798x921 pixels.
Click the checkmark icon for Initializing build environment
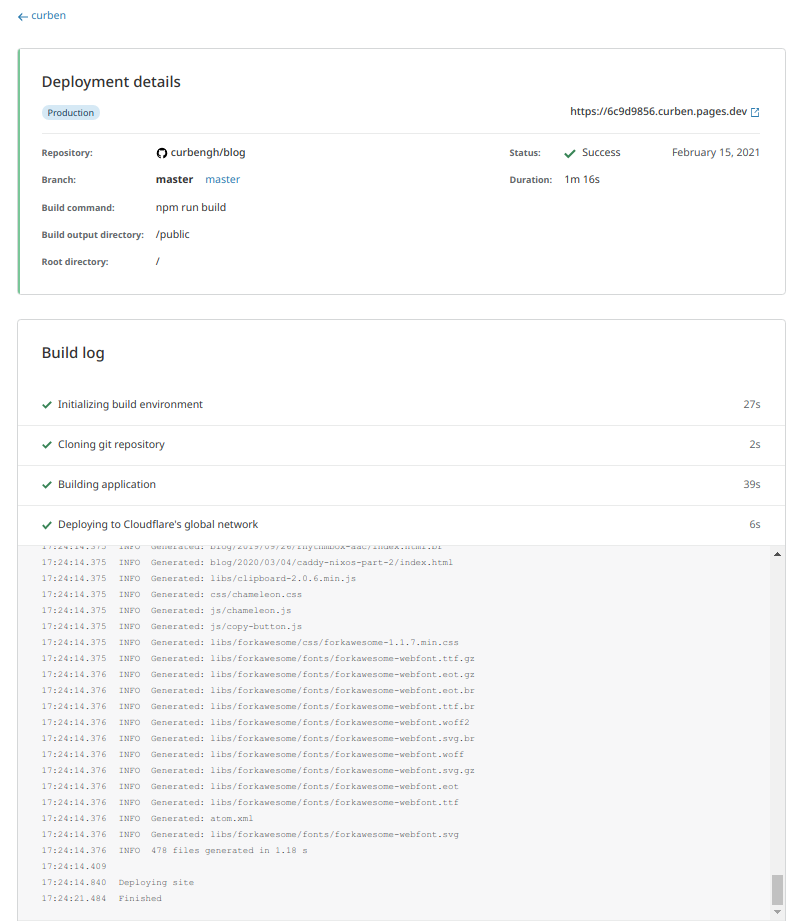47,405
